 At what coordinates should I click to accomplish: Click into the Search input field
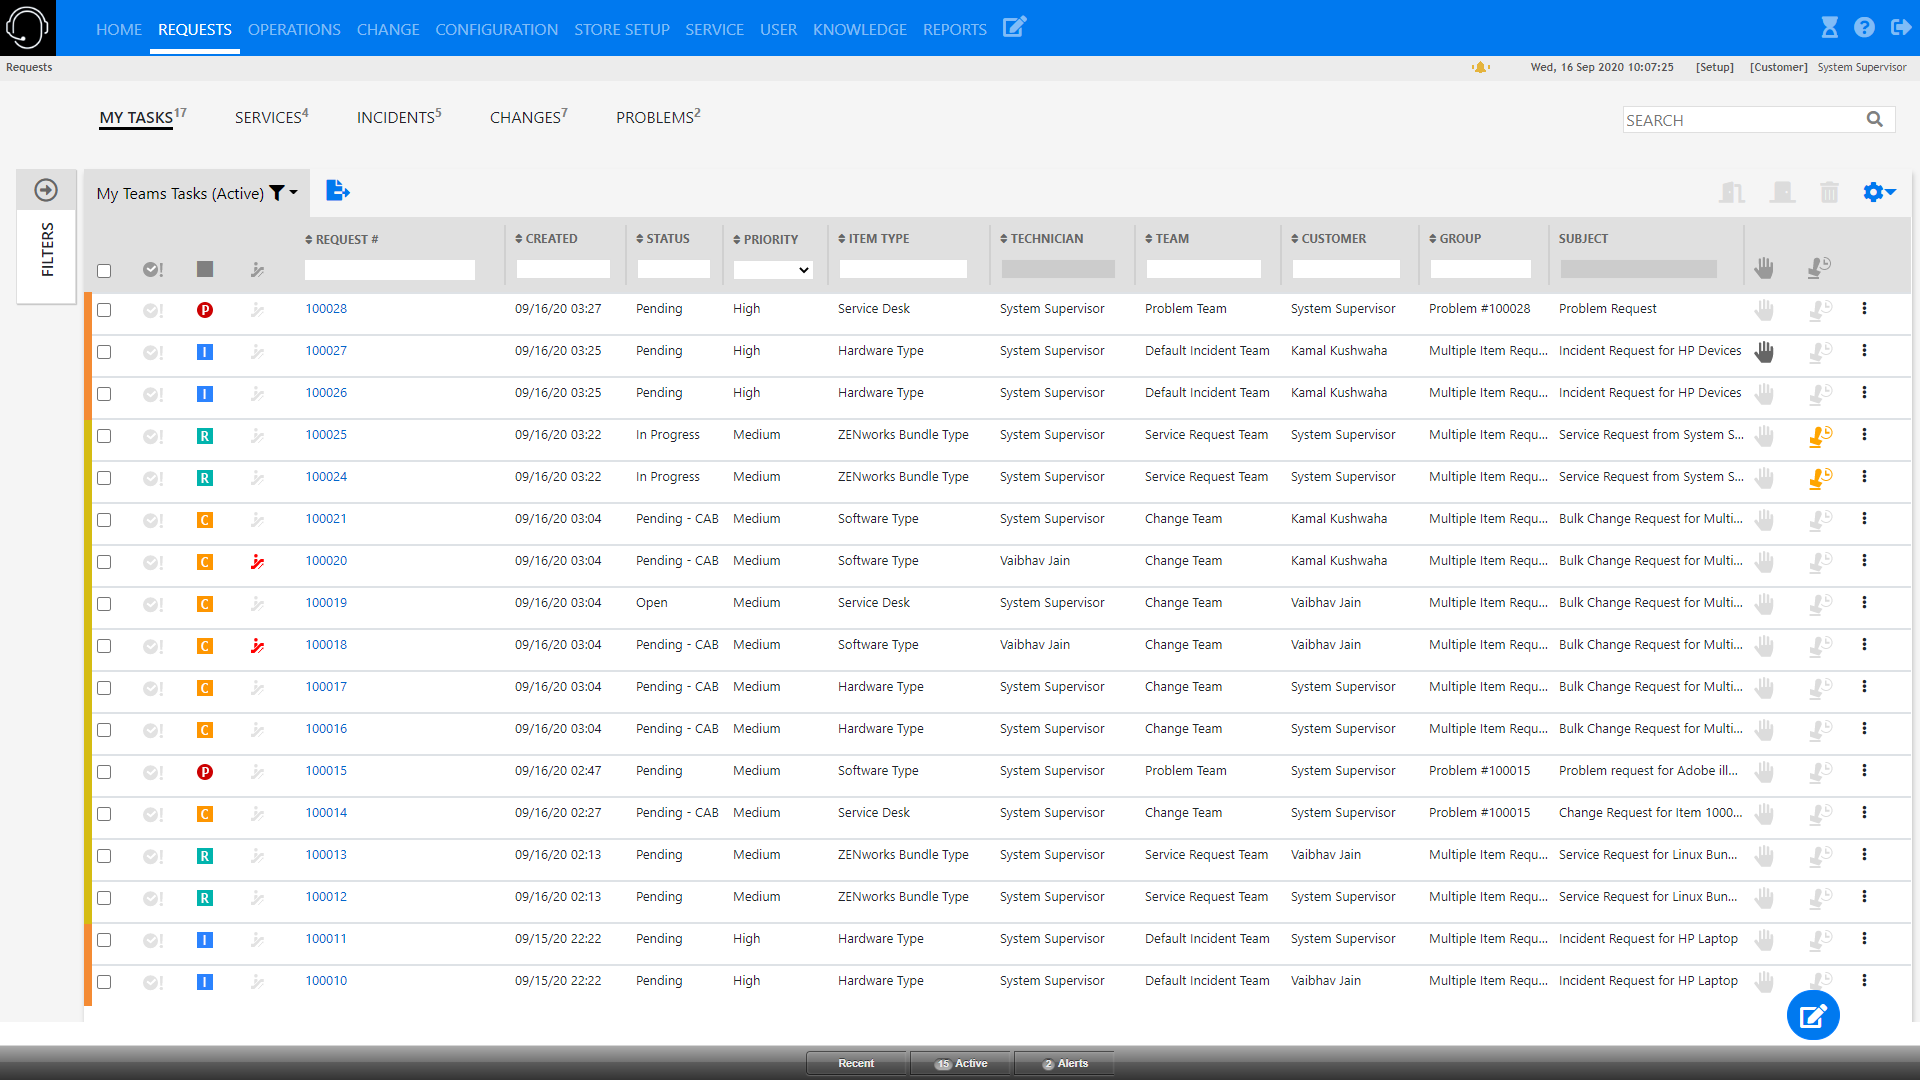pos(1740,120)
